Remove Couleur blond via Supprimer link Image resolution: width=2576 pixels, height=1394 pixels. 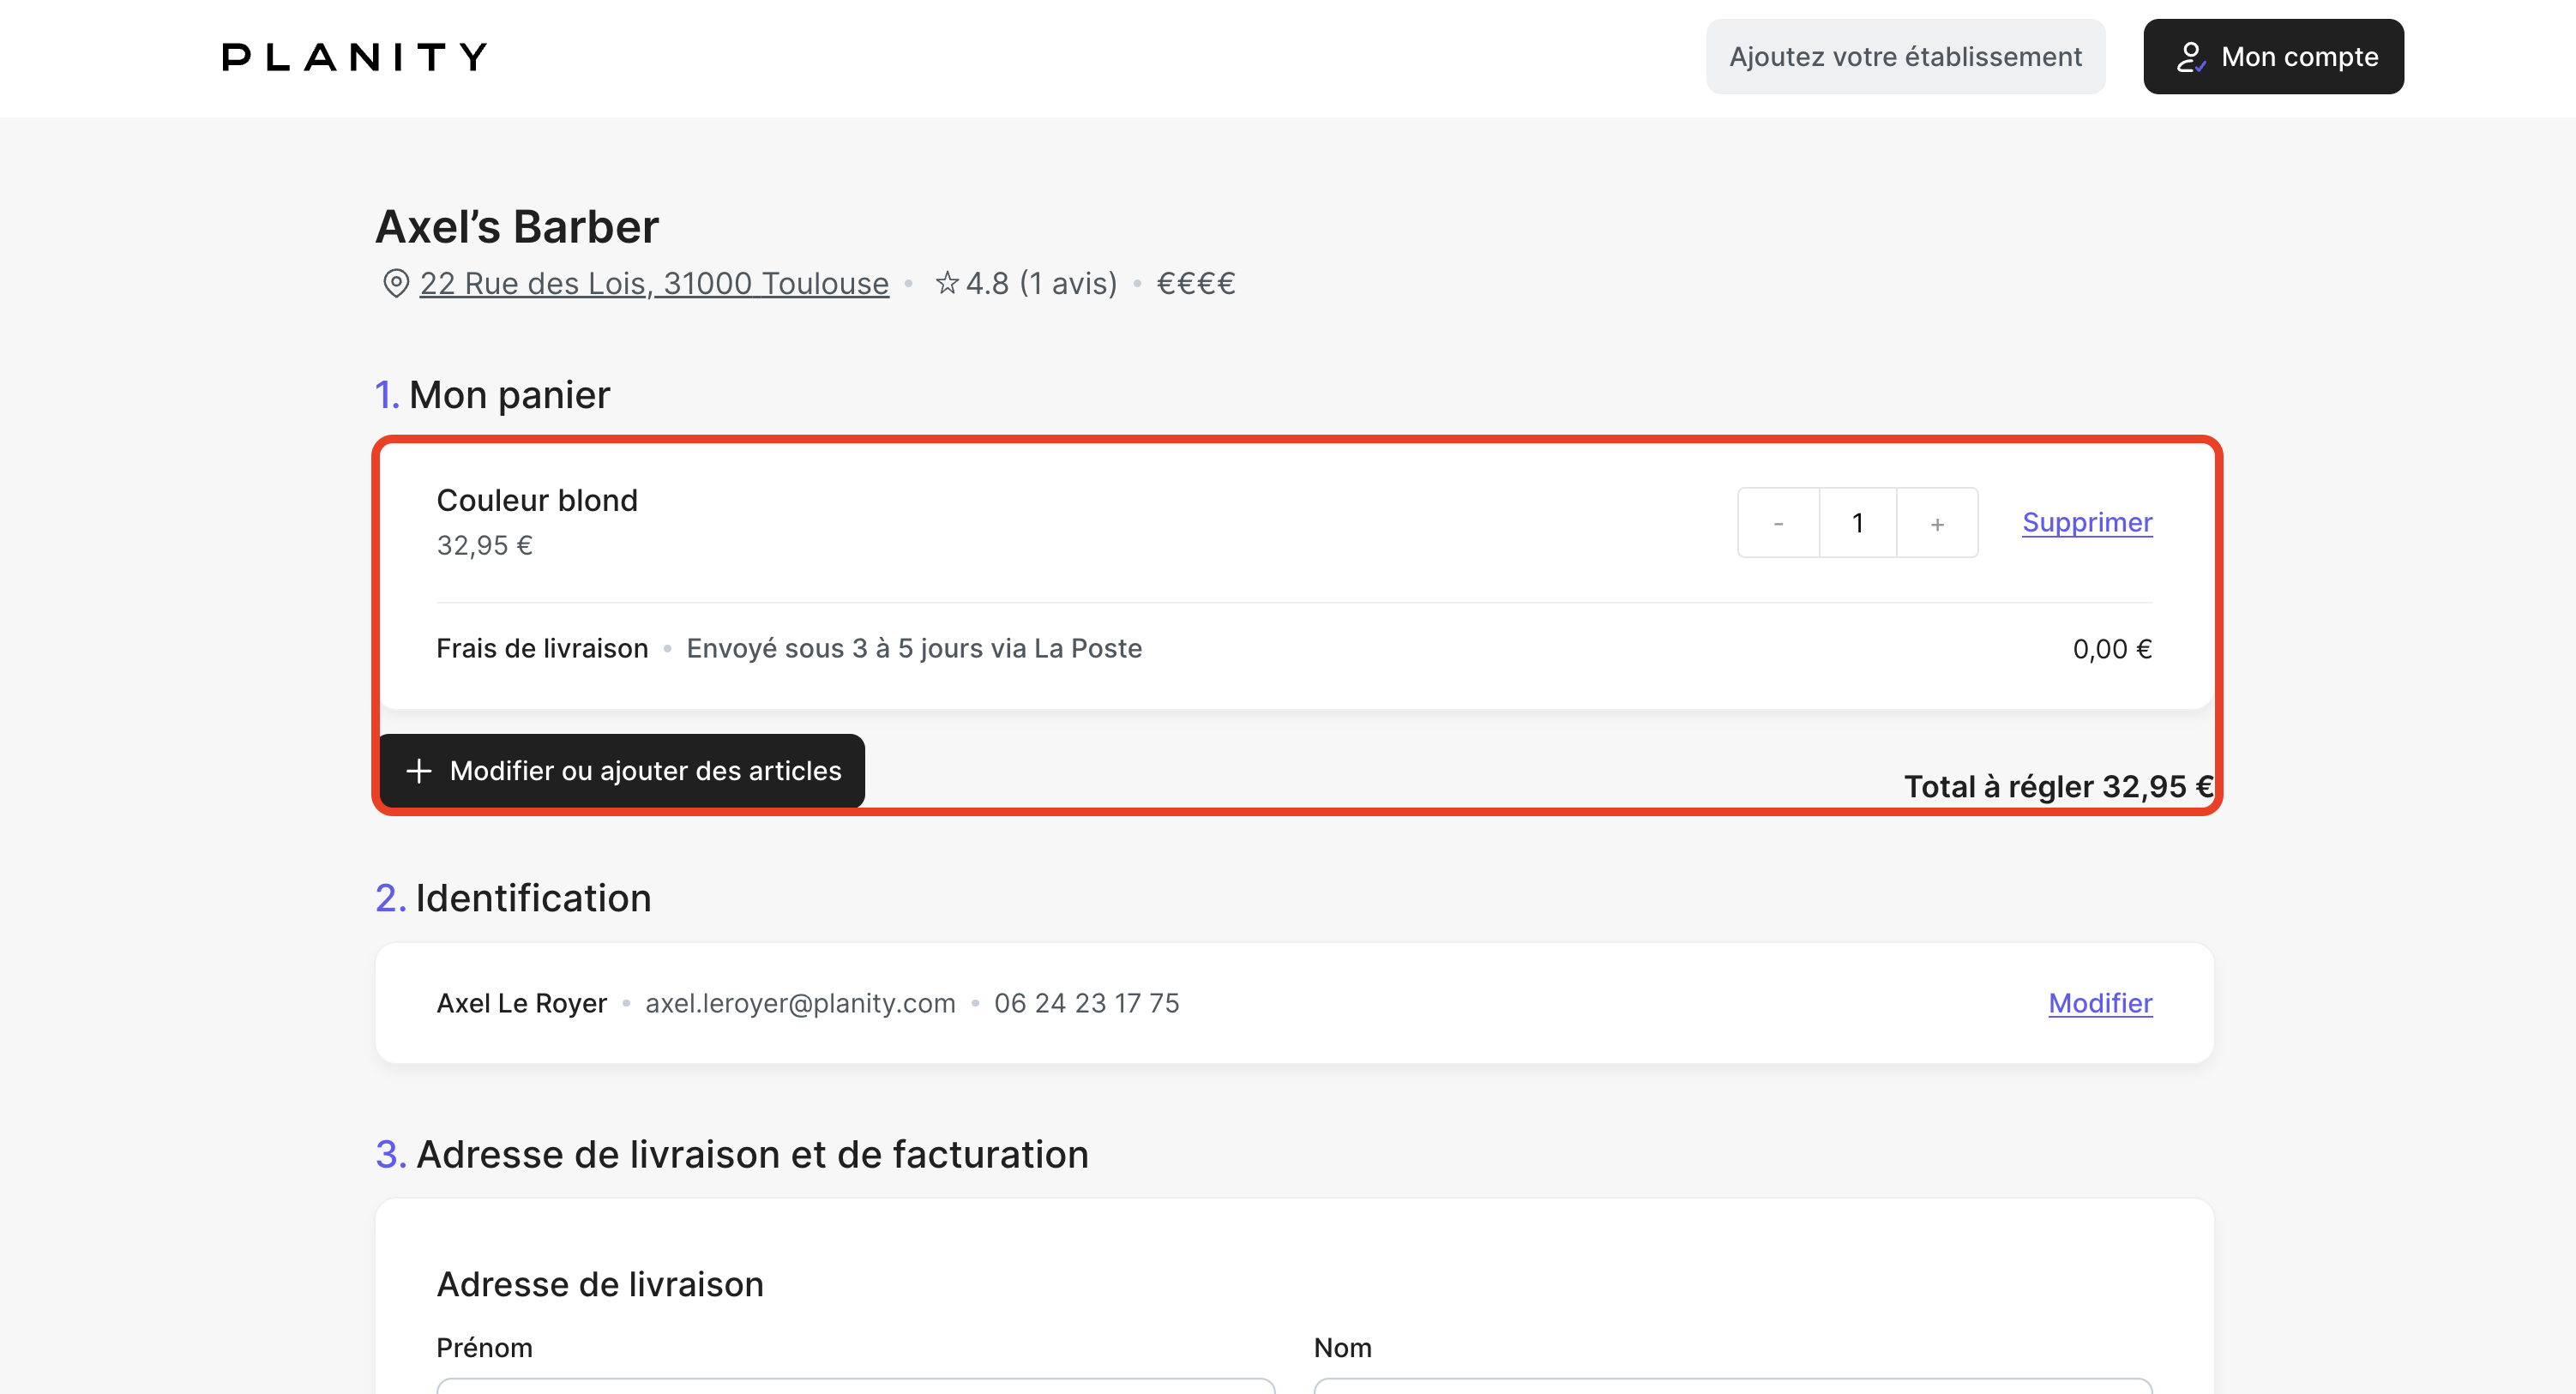[2086, 522]
